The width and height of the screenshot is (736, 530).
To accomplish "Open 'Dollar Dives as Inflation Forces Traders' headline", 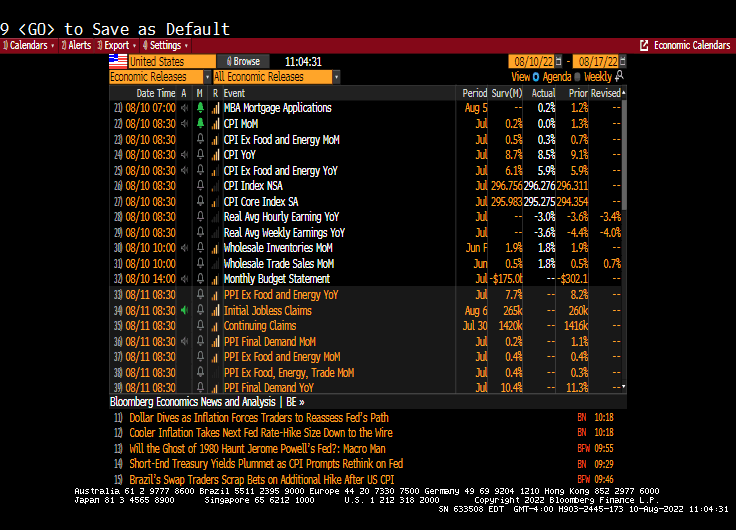I will point(259,417).
